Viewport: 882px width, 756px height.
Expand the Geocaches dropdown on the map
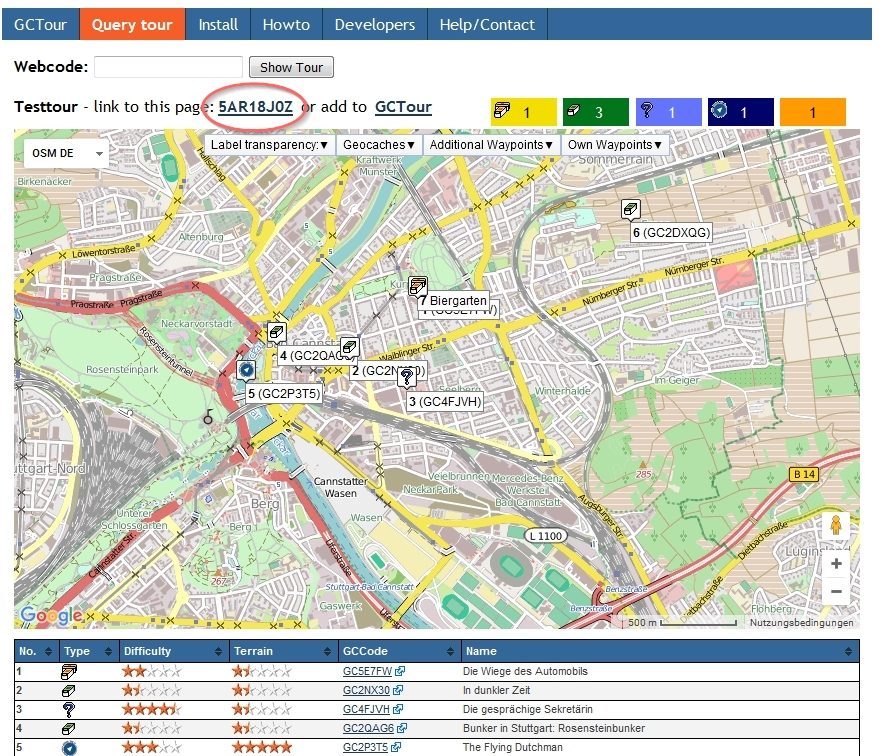[379, 145]
